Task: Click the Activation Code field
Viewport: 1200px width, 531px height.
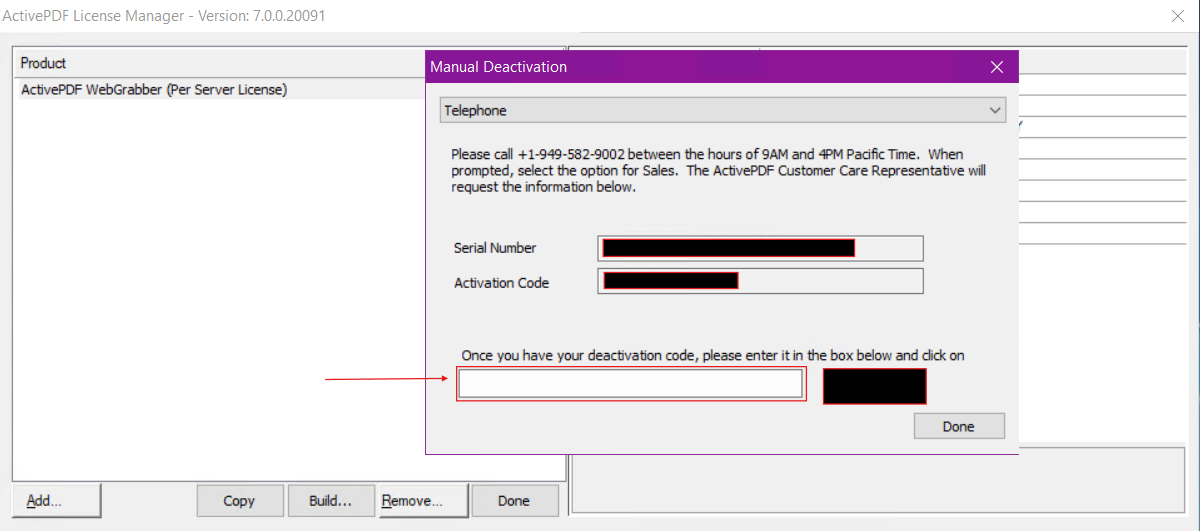Action: coord(761,281)
